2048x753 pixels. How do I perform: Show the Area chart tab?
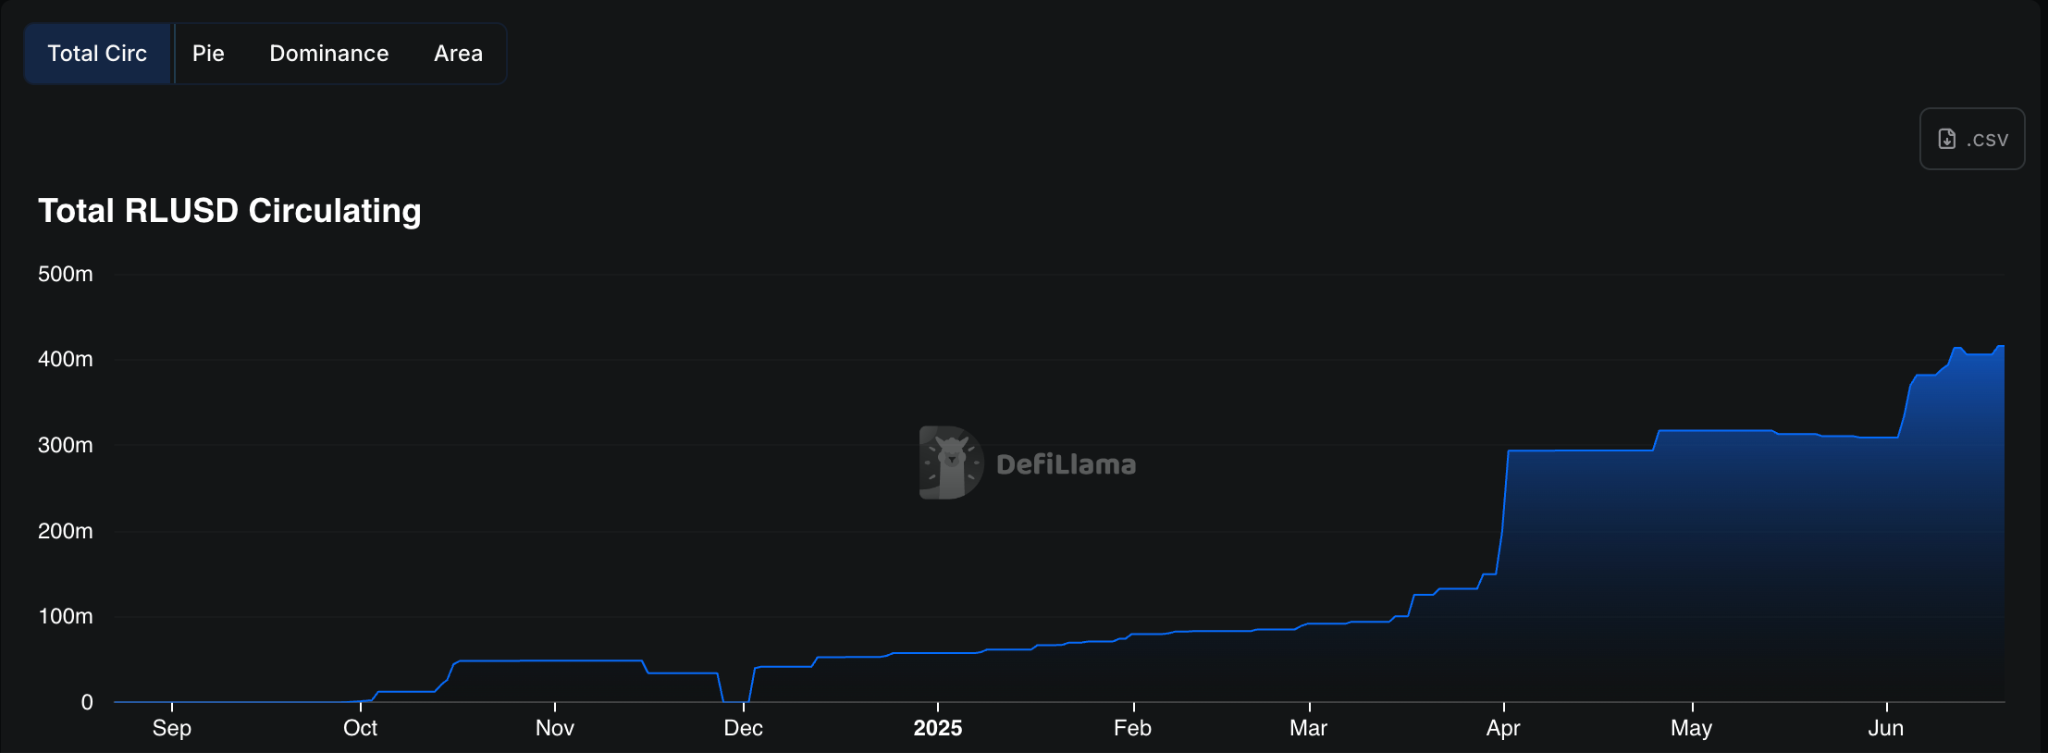458,54
